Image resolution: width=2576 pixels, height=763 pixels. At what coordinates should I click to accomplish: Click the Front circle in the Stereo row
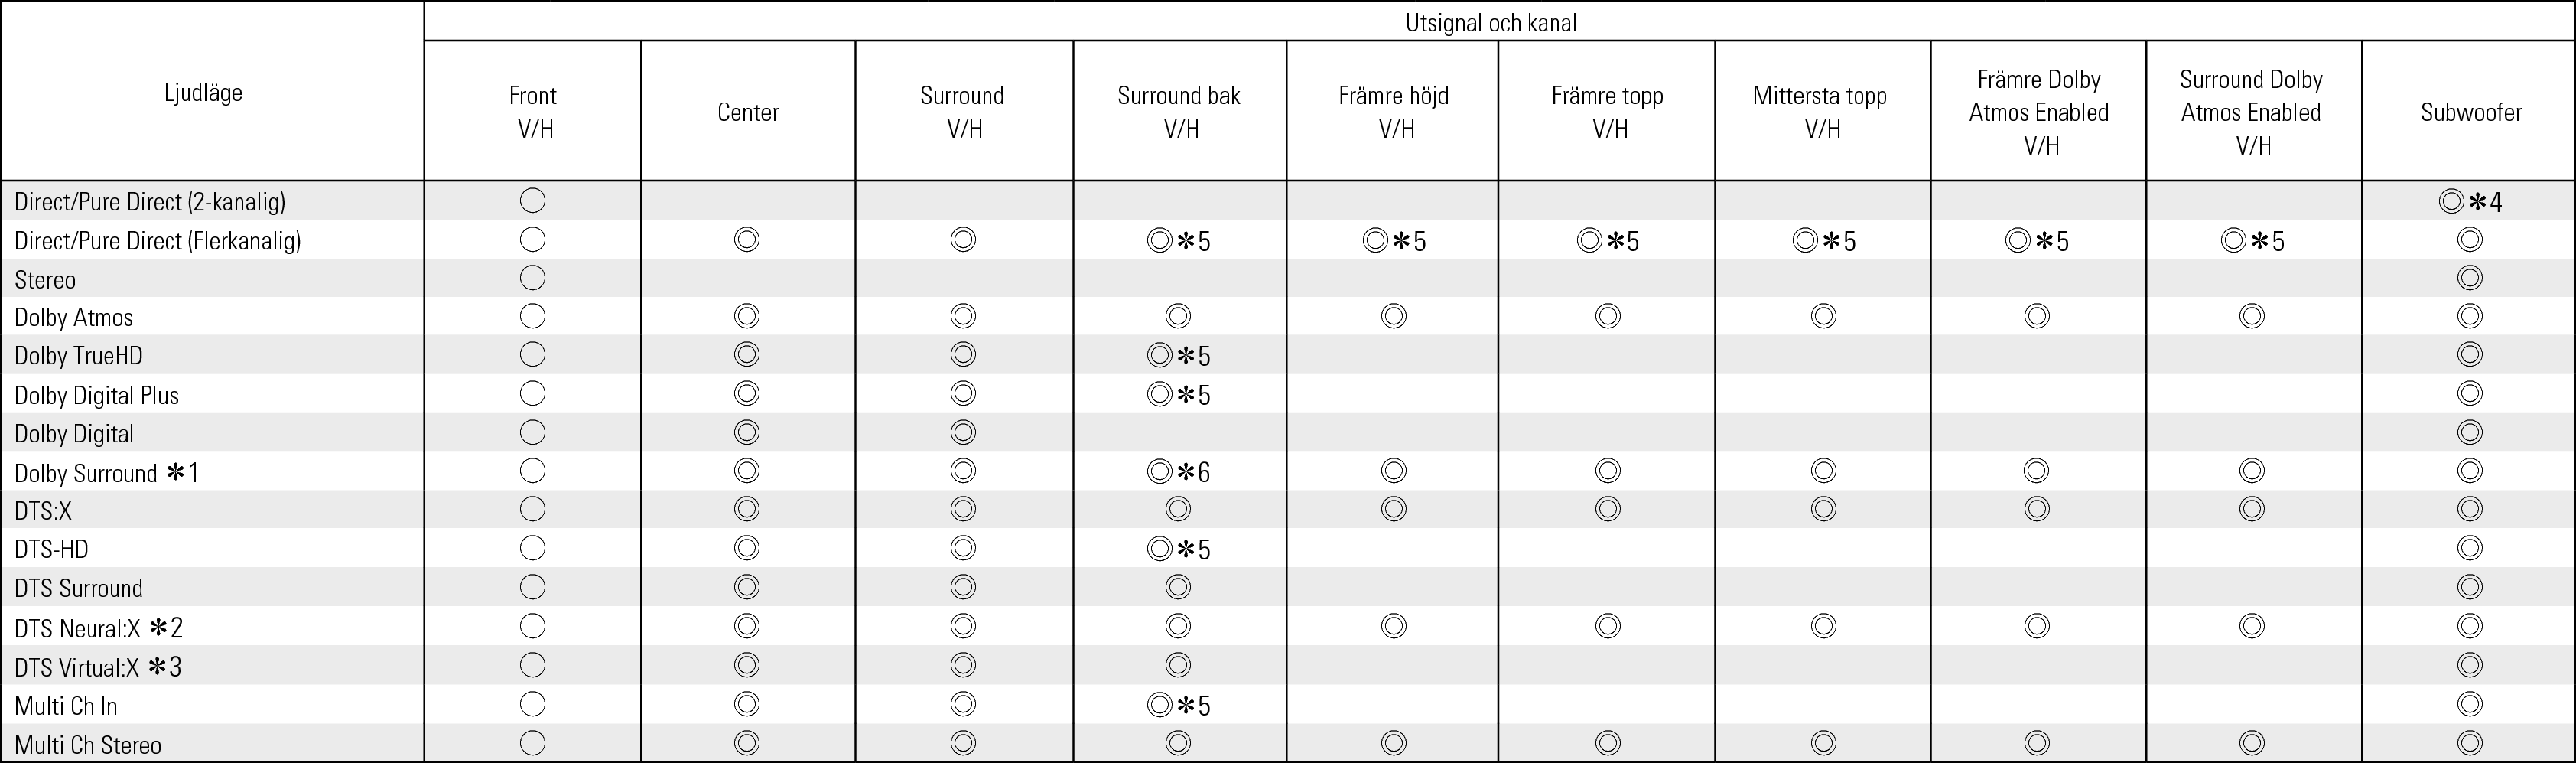pos(533,278)
